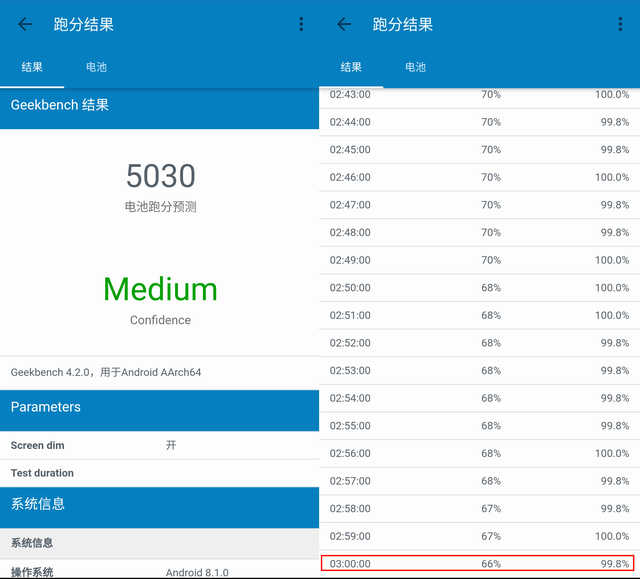This screenshot has width=640, height=579.
Task: Select the 02:53:00 row
Action: click(x=480, y=370)
